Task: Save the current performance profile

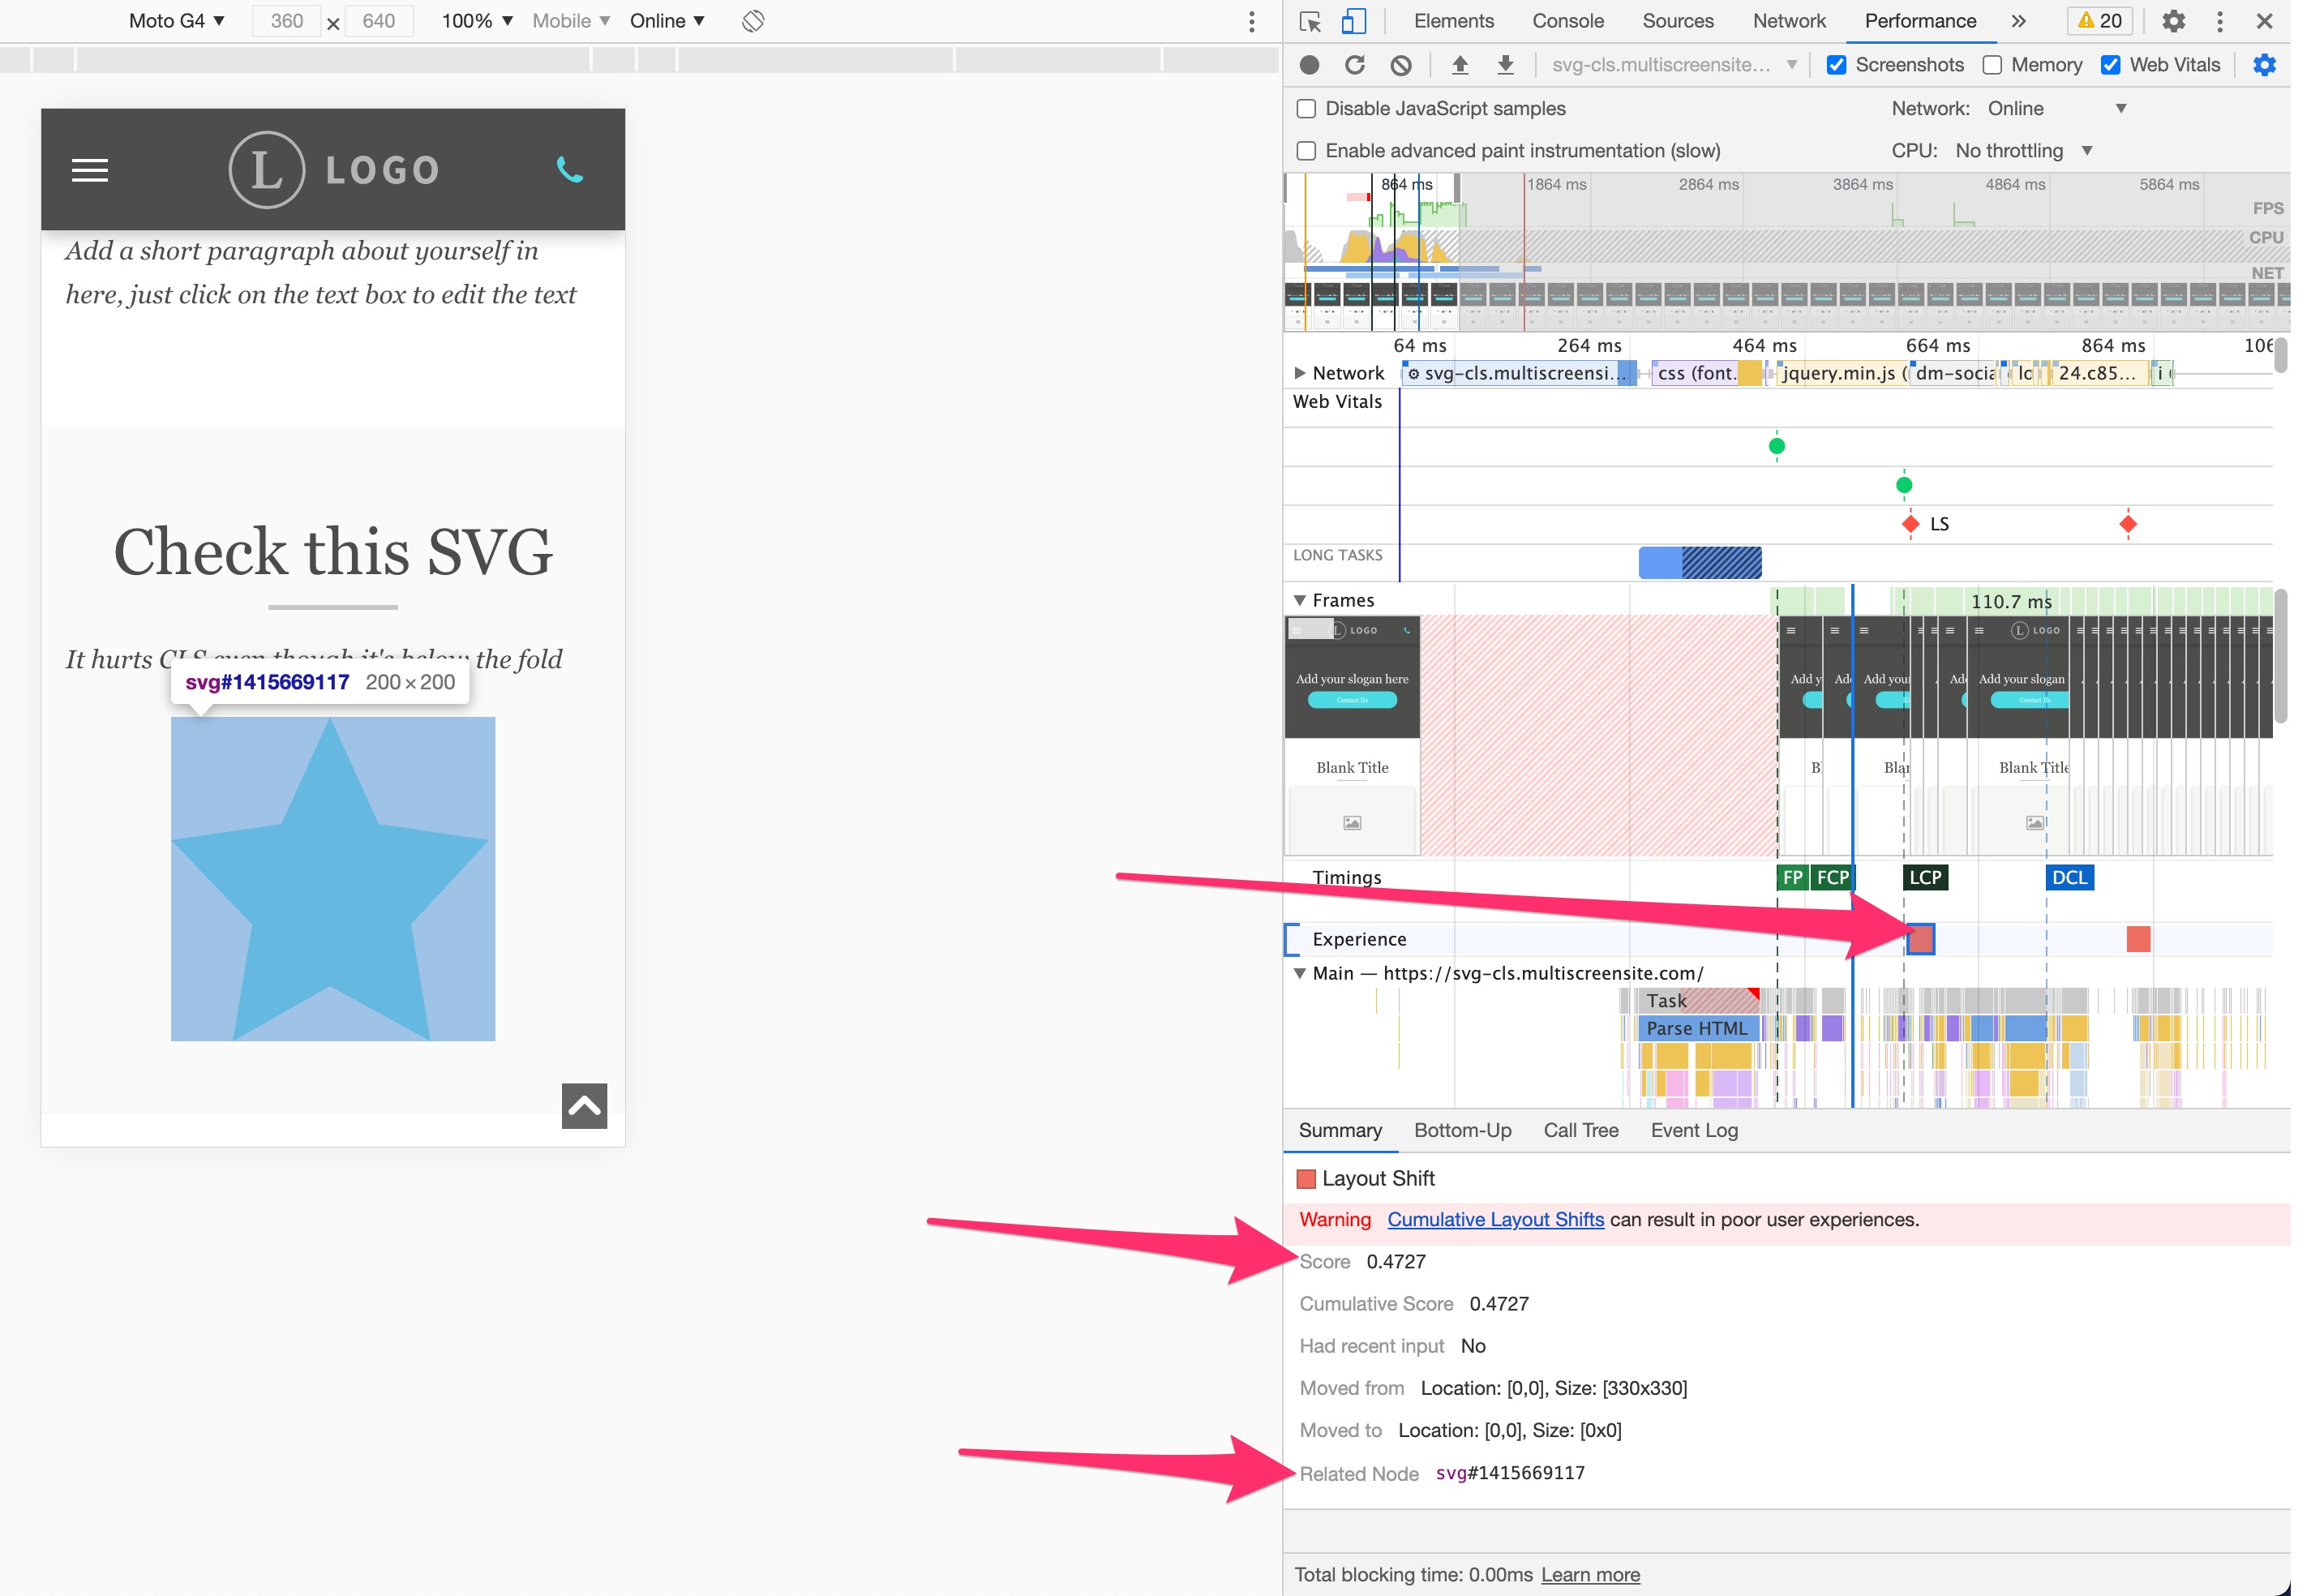Action: coord(1506,64)
